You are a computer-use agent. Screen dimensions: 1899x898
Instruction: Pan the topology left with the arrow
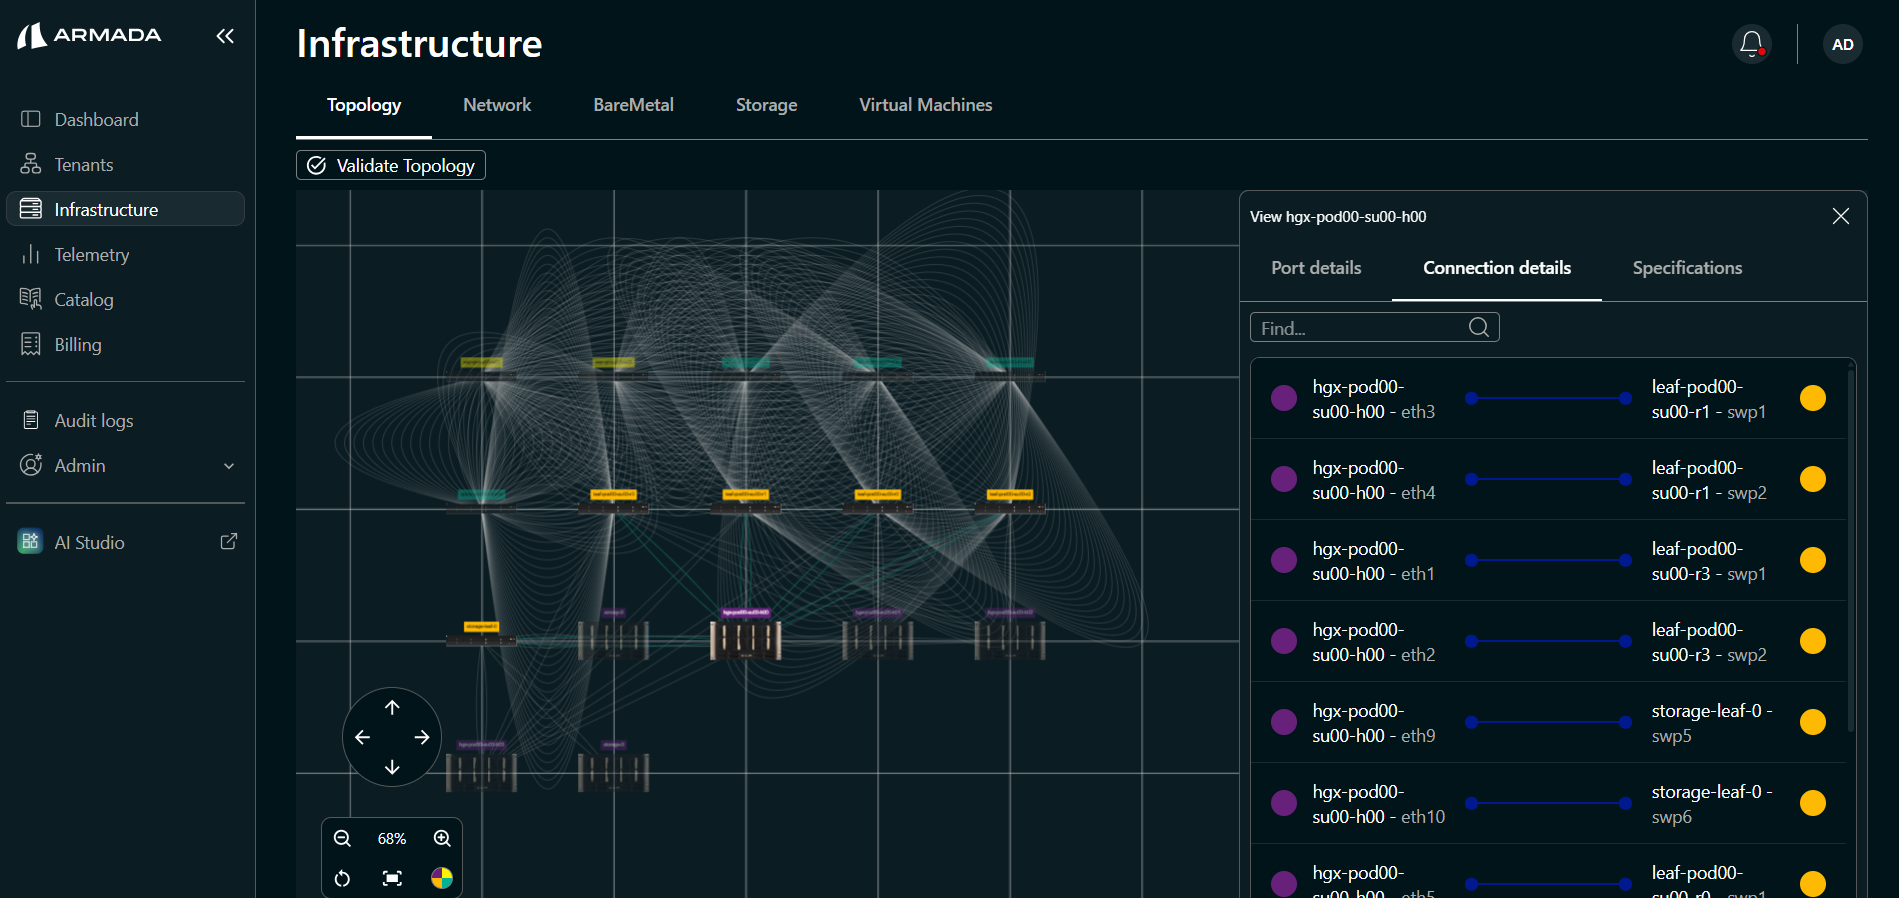[362, 737]
